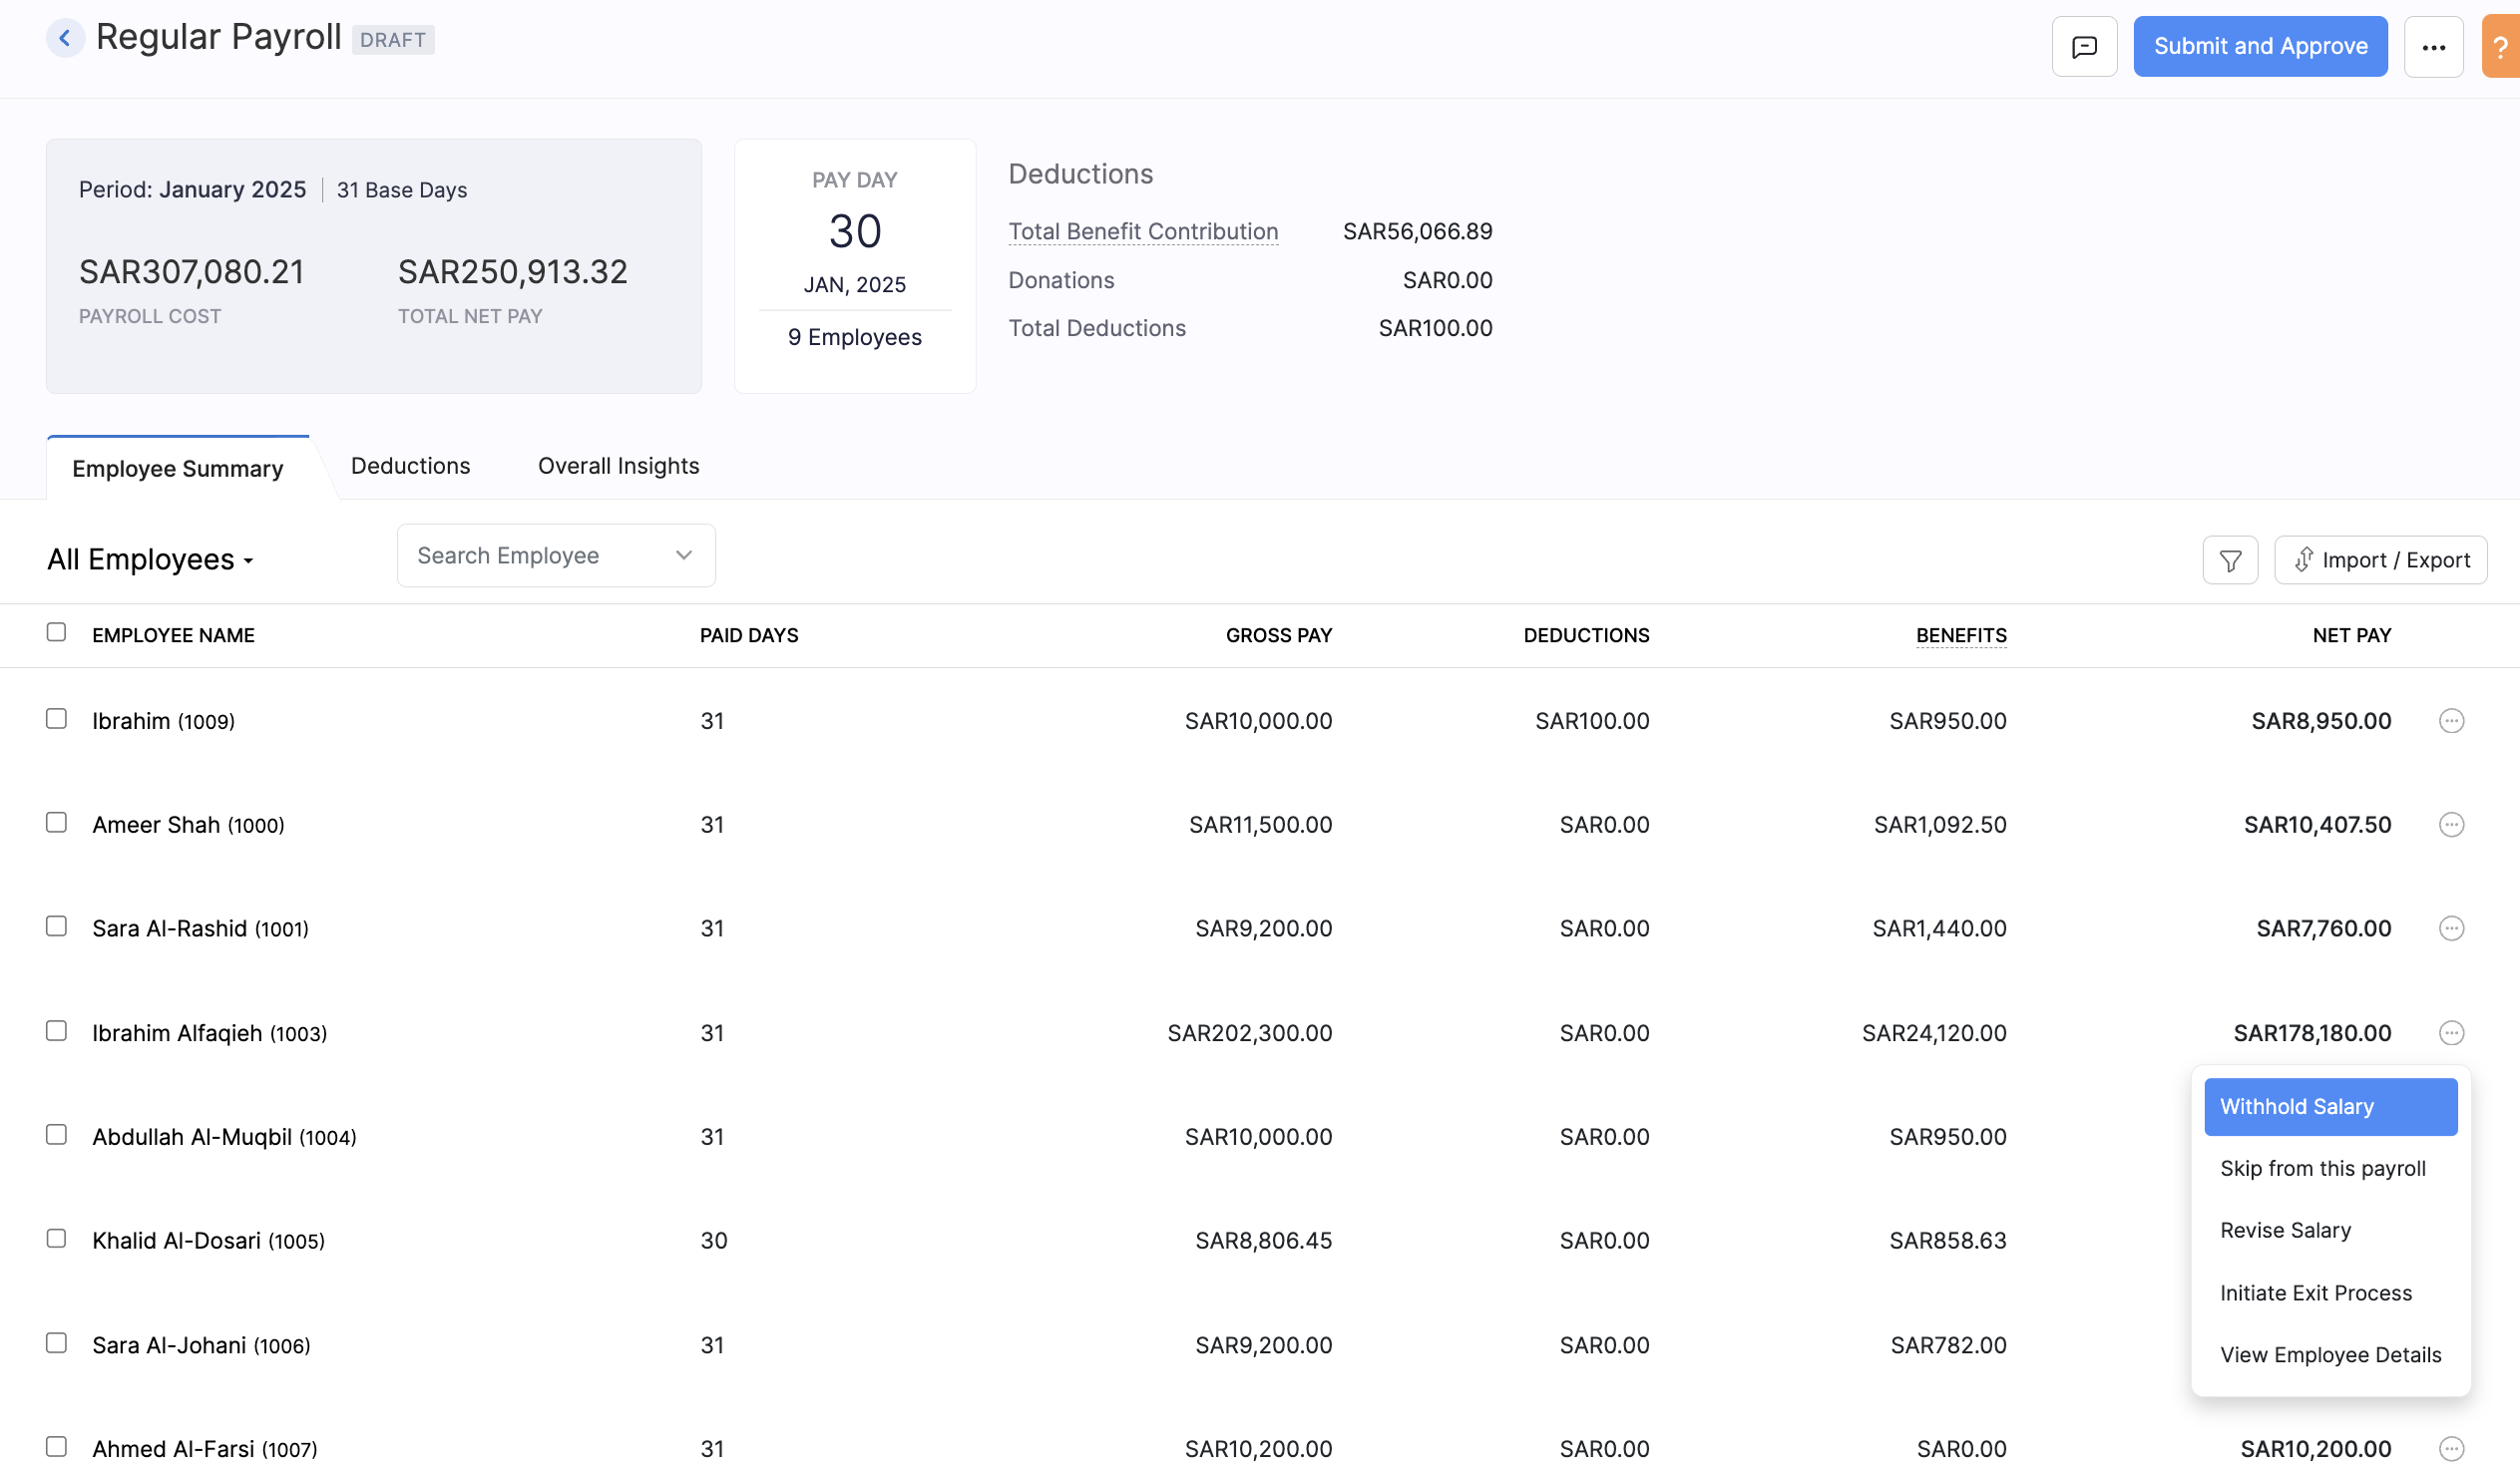Viewport: 2520px width, 1472px height.
Task: Open row actions for Ibrahim (1009)
Action: (2451, 720)
